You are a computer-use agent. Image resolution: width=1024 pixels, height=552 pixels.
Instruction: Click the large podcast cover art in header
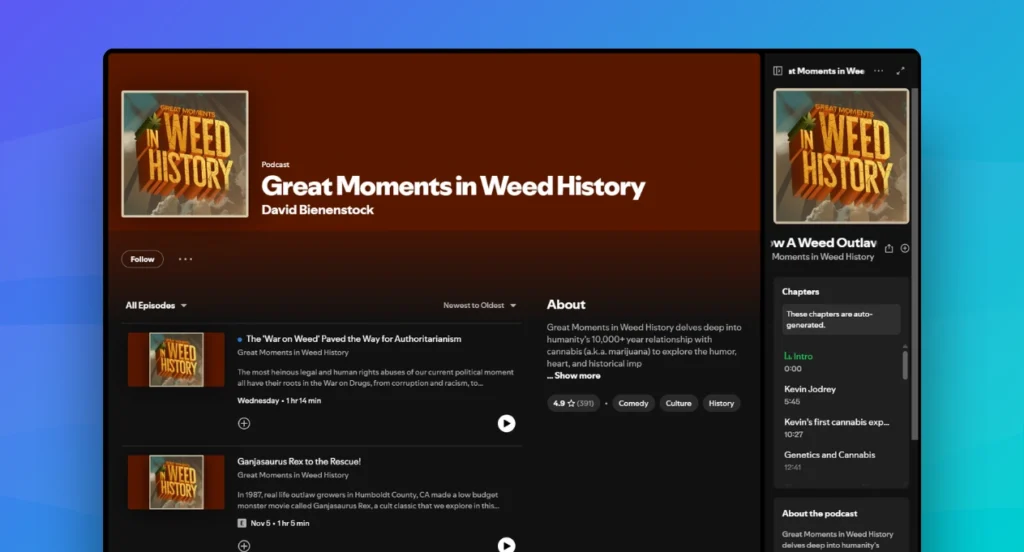click(185, 154)
